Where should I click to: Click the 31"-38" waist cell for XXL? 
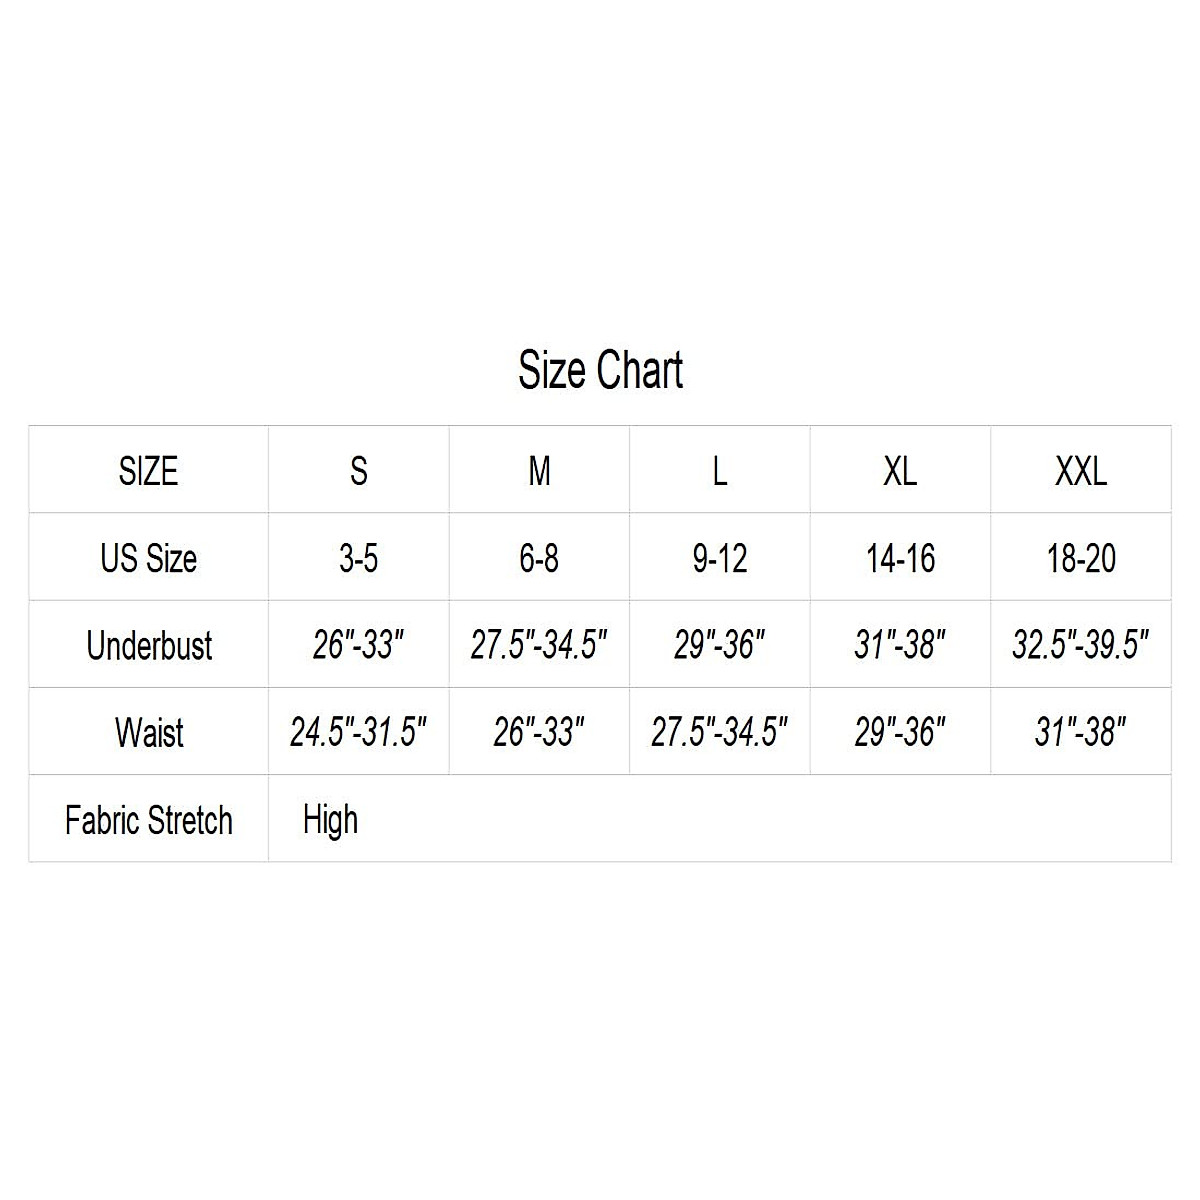coord(1080,732)
